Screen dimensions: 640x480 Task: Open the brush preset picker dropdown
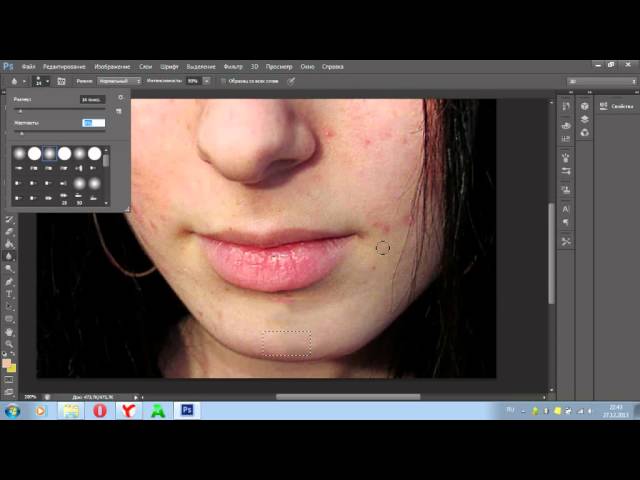[x=47, y=82]
